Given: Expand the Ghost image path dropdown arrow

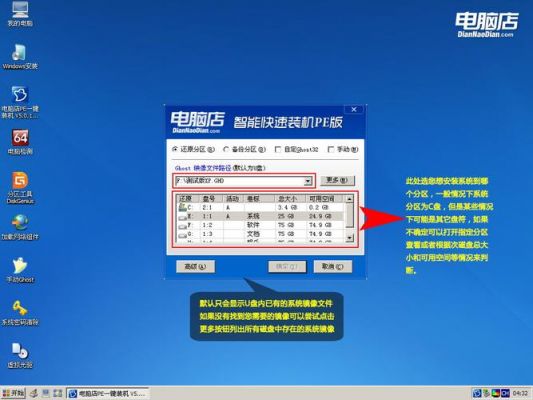Looking at the screenshot, I should [x=308, y=181].
